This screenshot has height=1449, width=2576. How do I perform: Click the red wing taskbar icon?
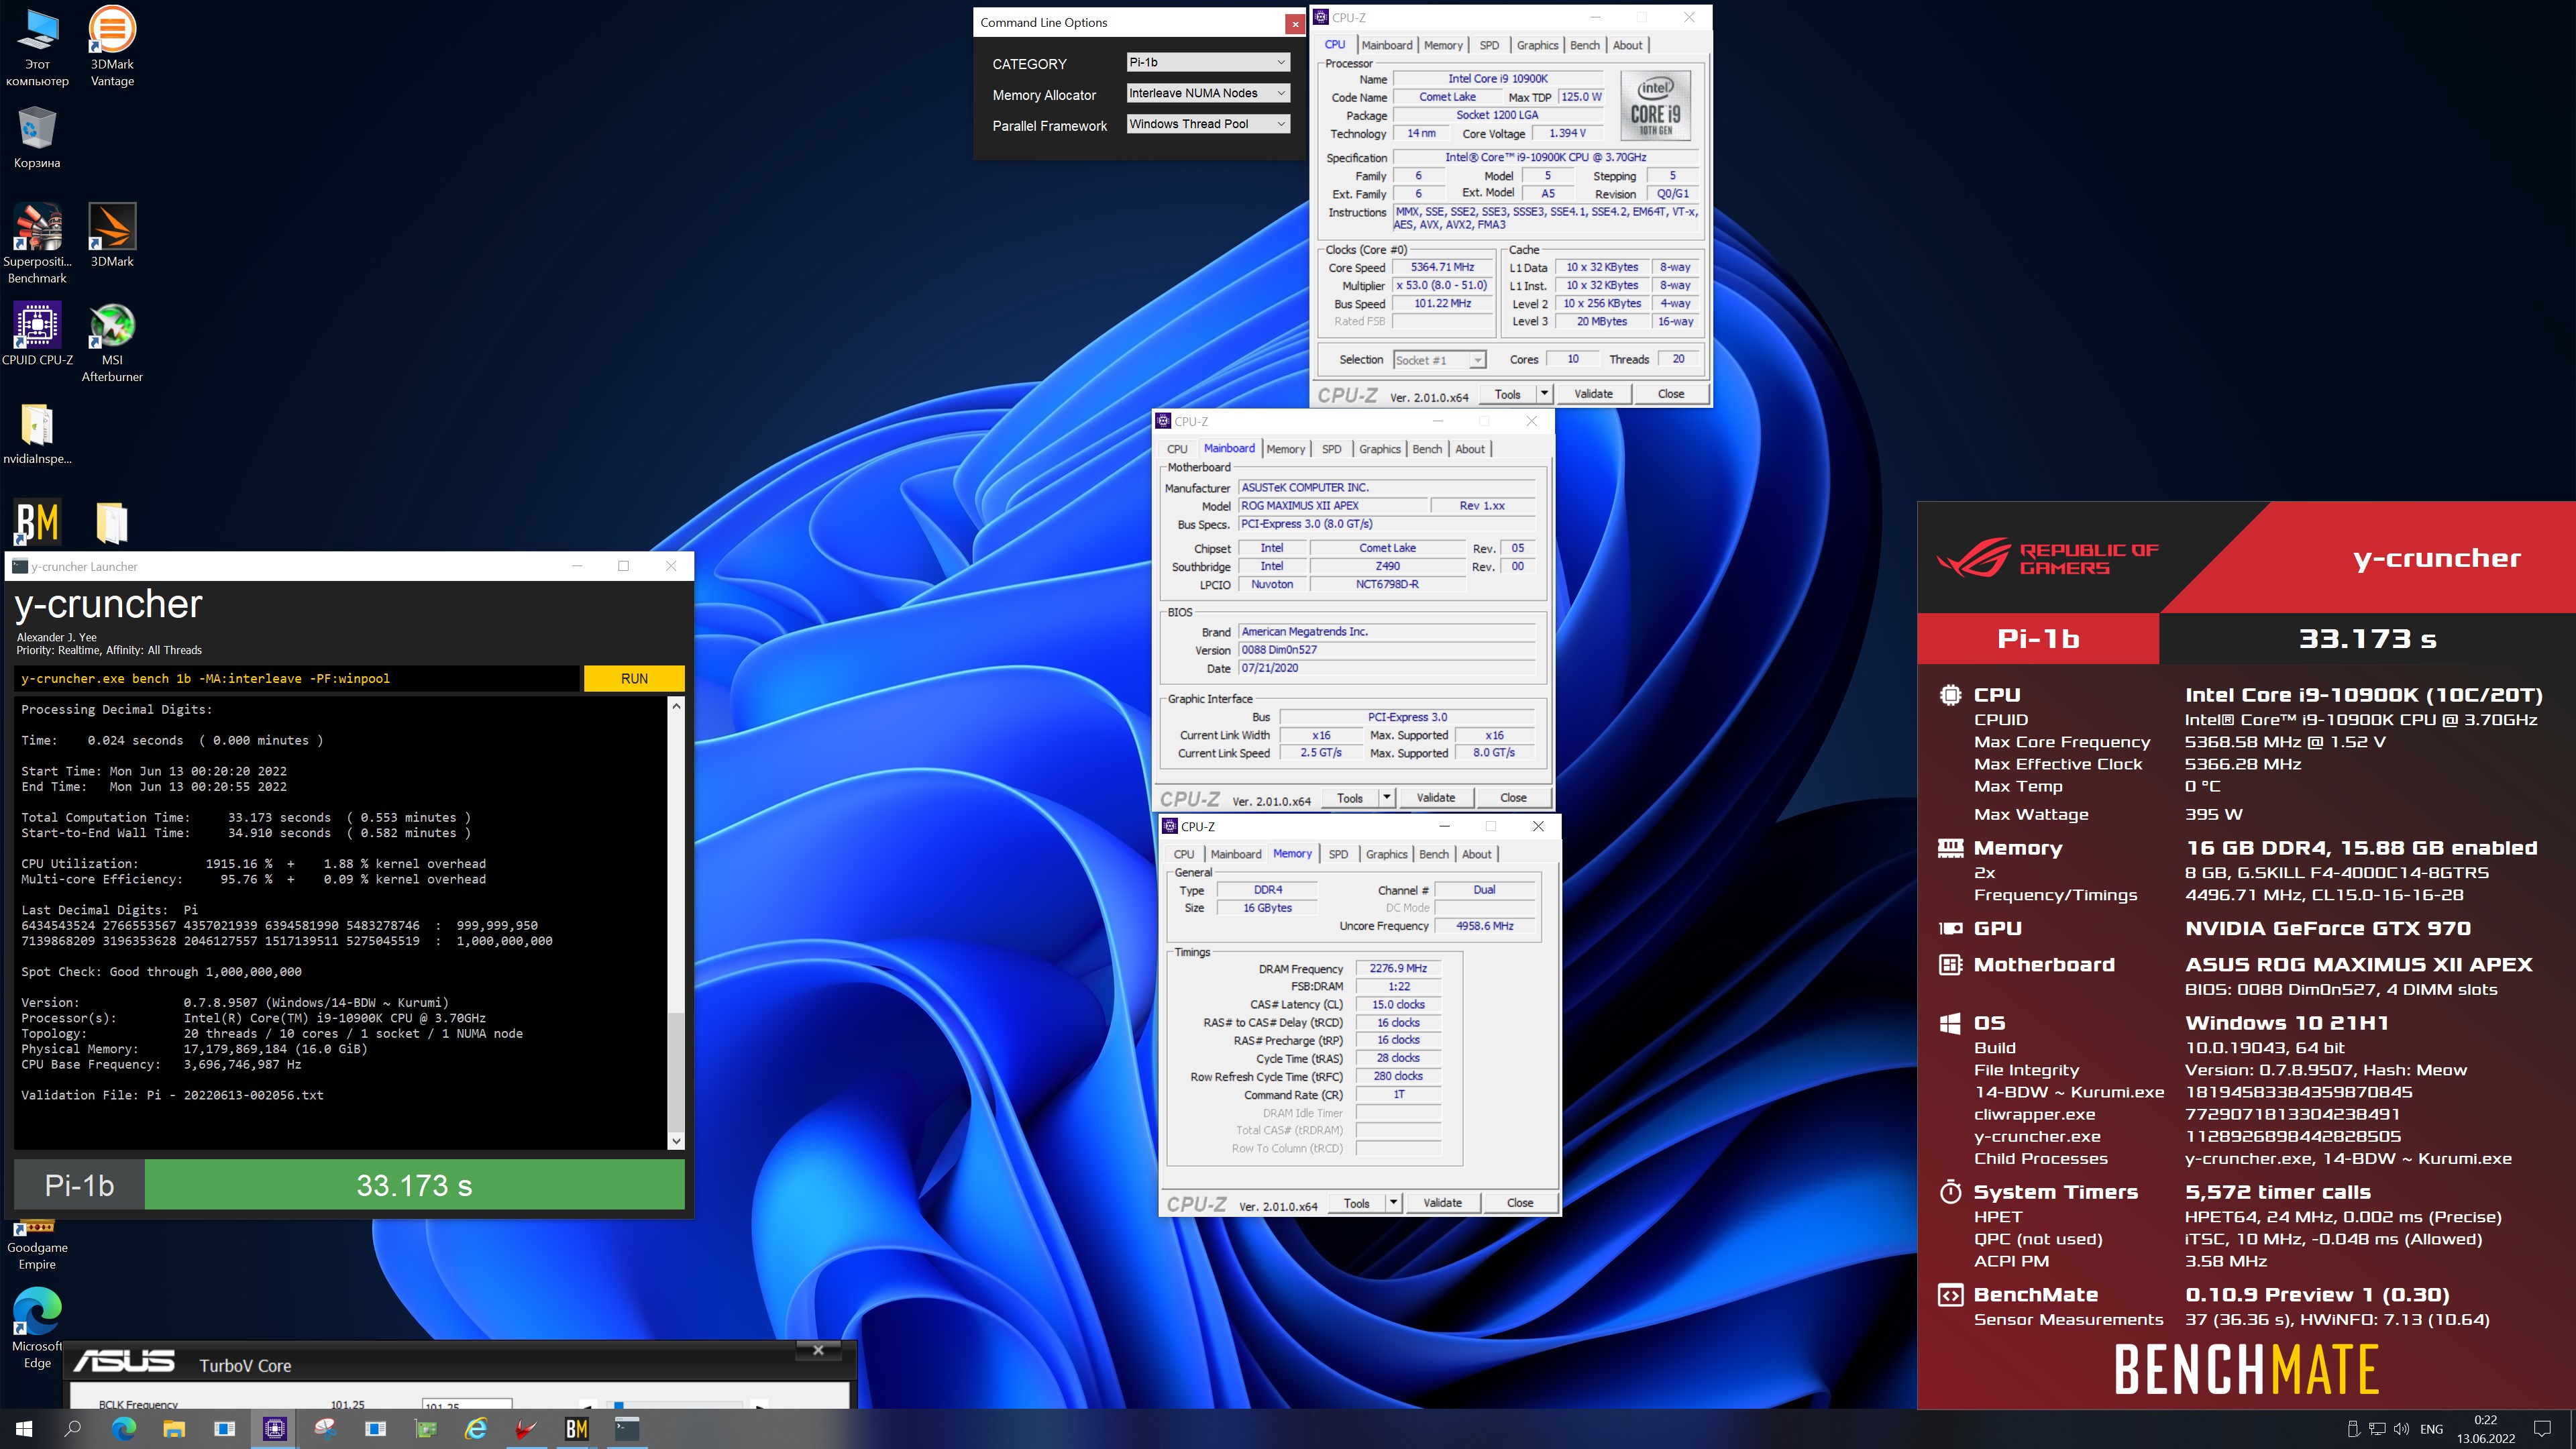point(526,1429)
